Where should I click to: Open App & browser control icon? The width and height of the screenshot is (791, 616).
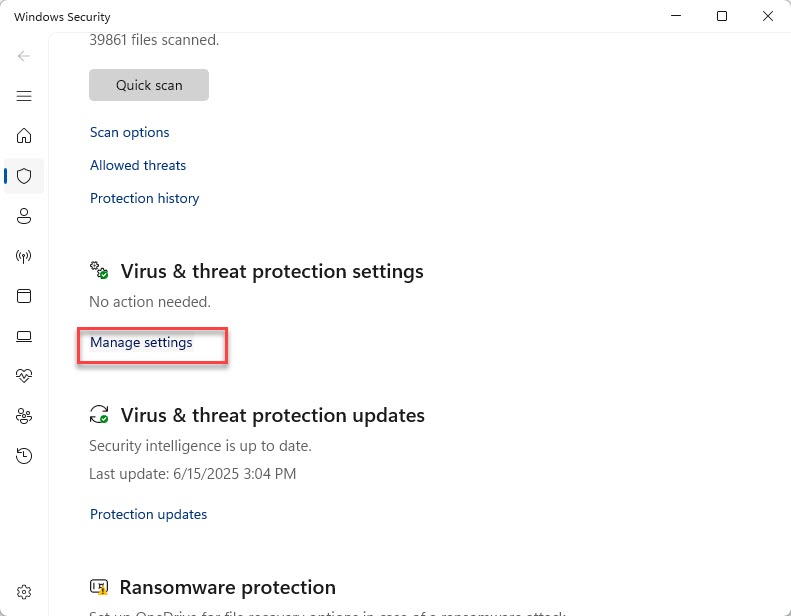24,296
